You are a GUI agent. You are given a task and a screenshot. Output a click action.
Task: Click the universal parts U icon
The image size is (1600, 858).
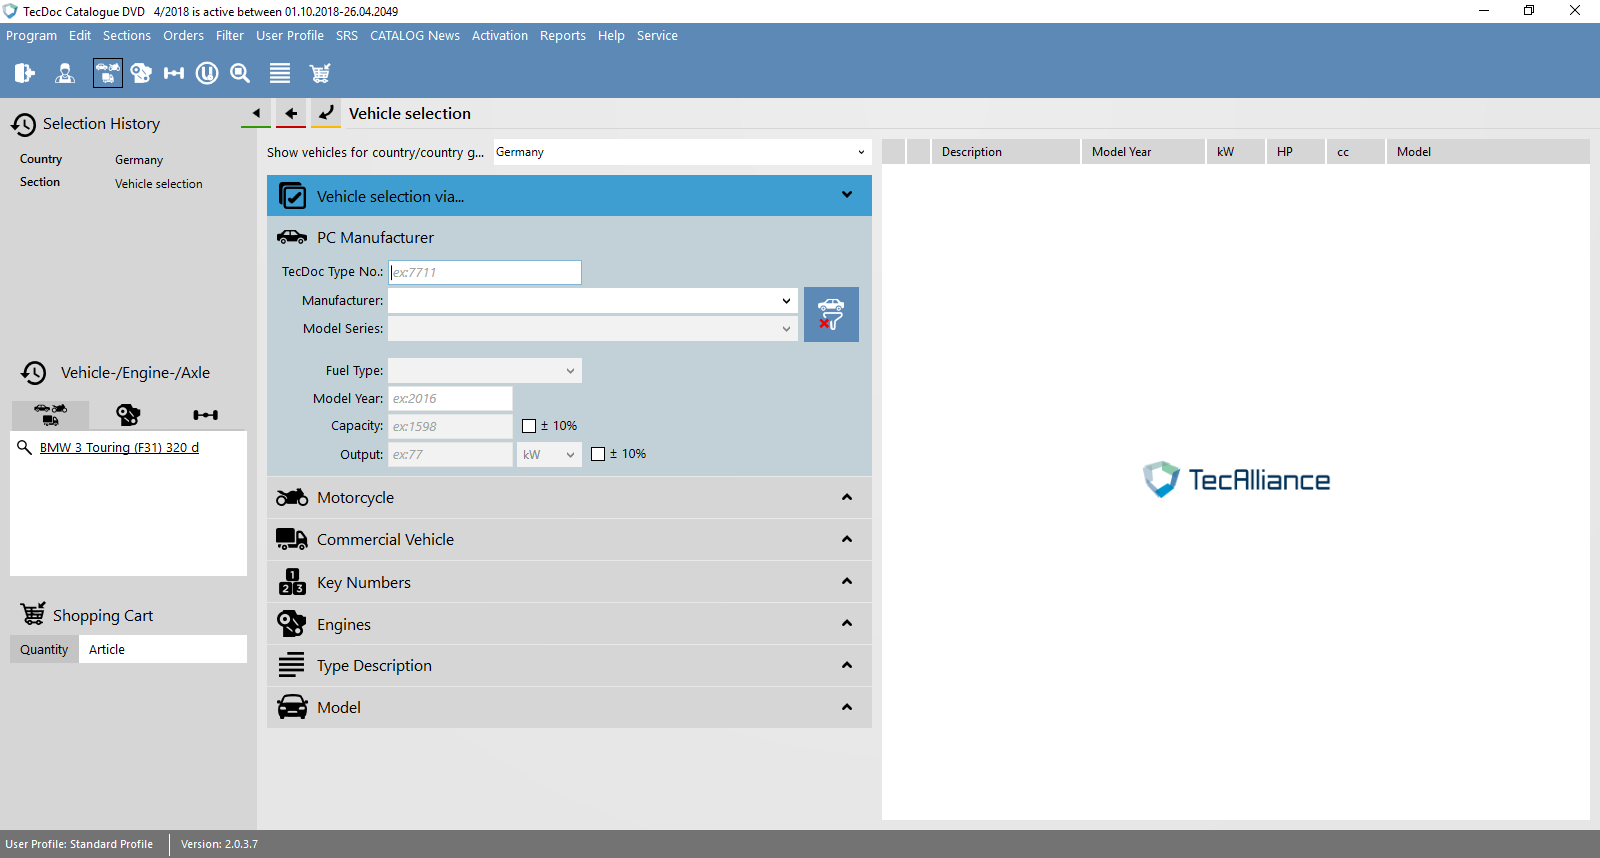point(207,73)
